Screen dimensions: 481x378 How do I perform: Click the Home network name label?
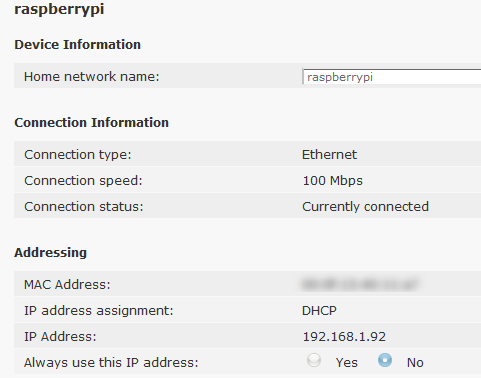pyautogui.click(x=92, y=77)
